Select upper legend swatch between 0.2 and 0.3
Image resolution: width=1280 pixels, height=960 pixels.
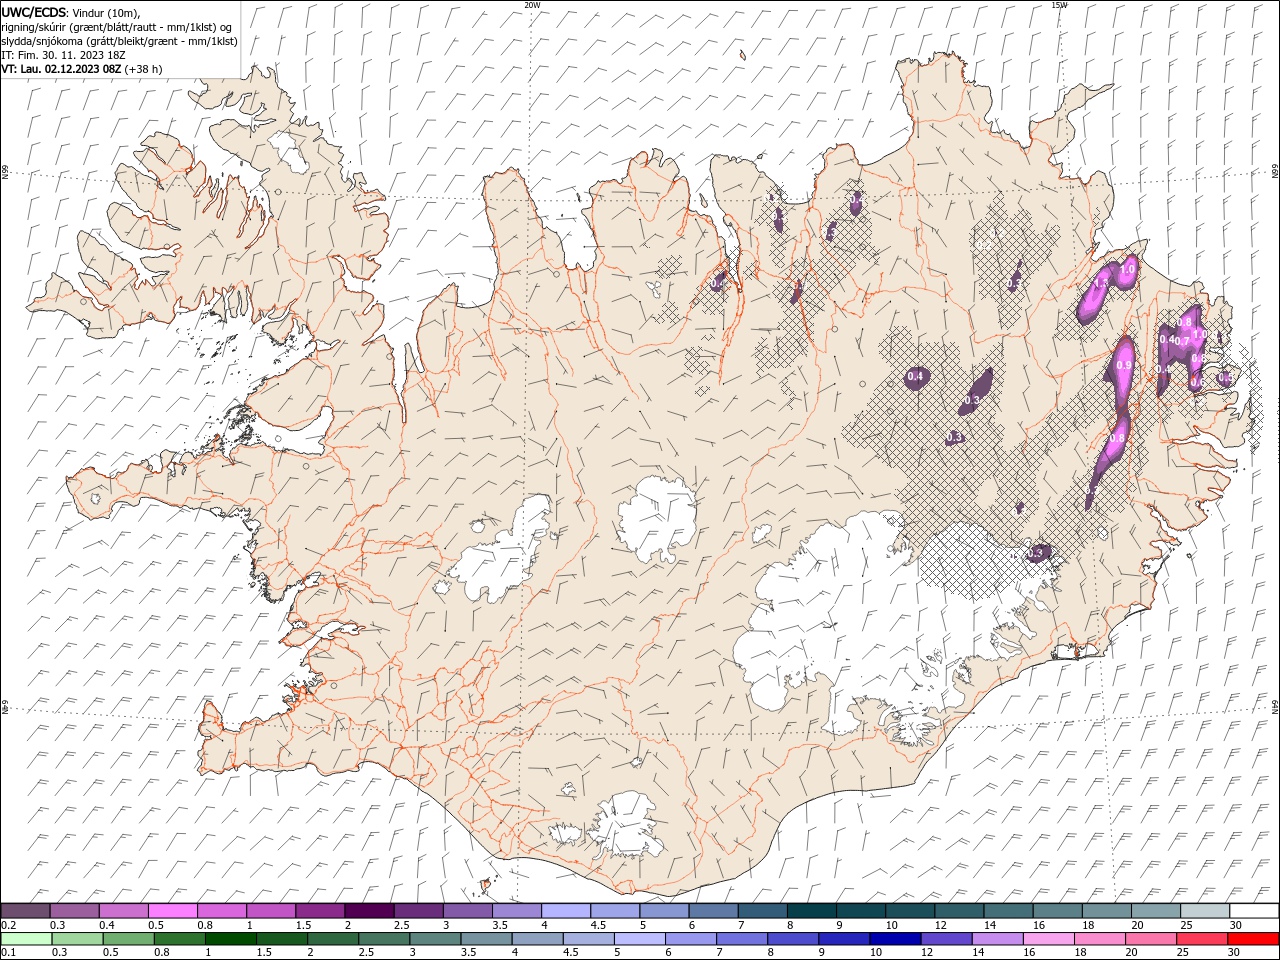(x=26, y=911)
